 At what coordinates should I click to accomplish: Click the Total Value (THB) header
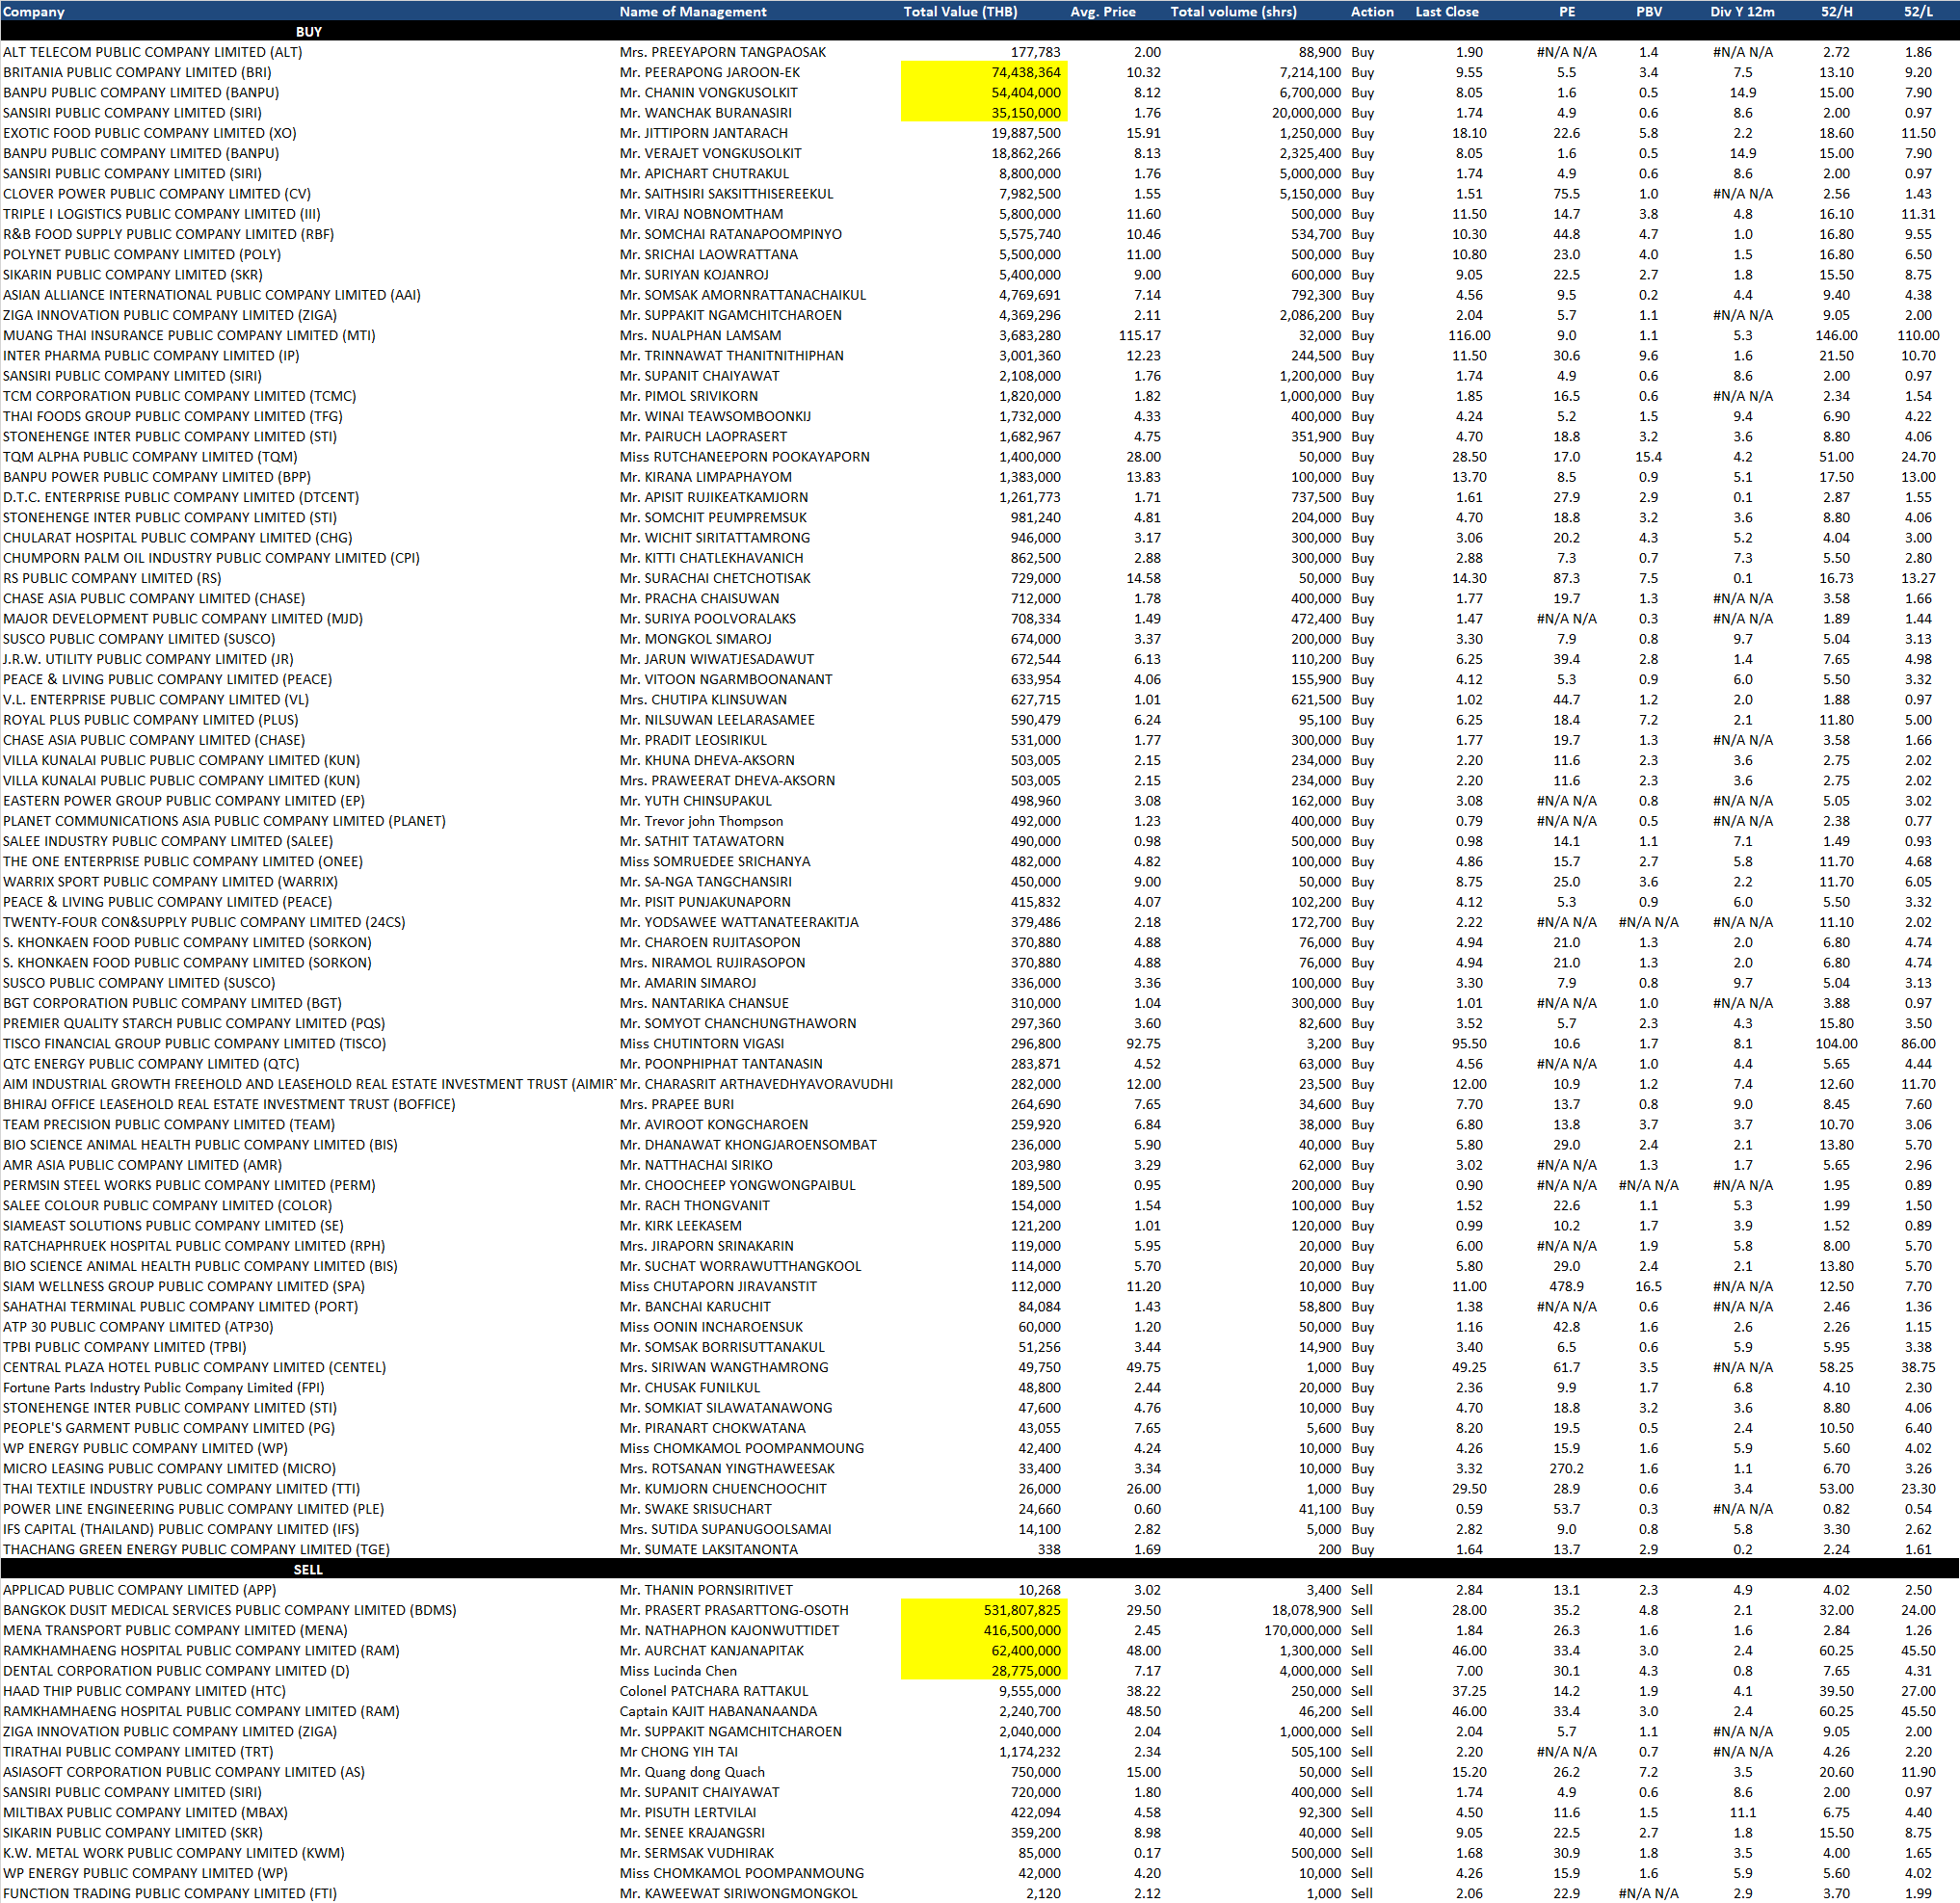pos(960,11)
